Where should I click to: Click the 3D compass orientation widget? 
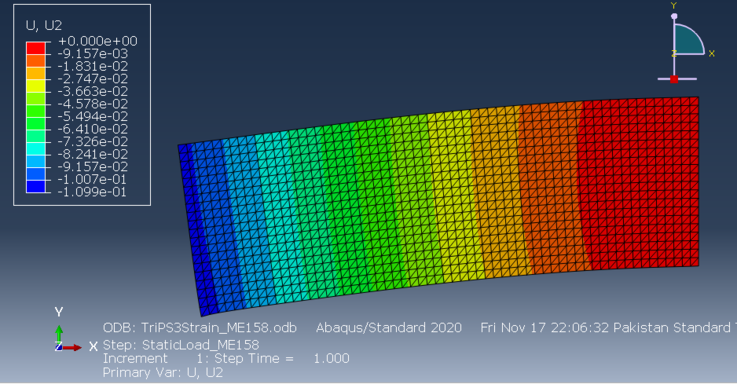point(686,43)
